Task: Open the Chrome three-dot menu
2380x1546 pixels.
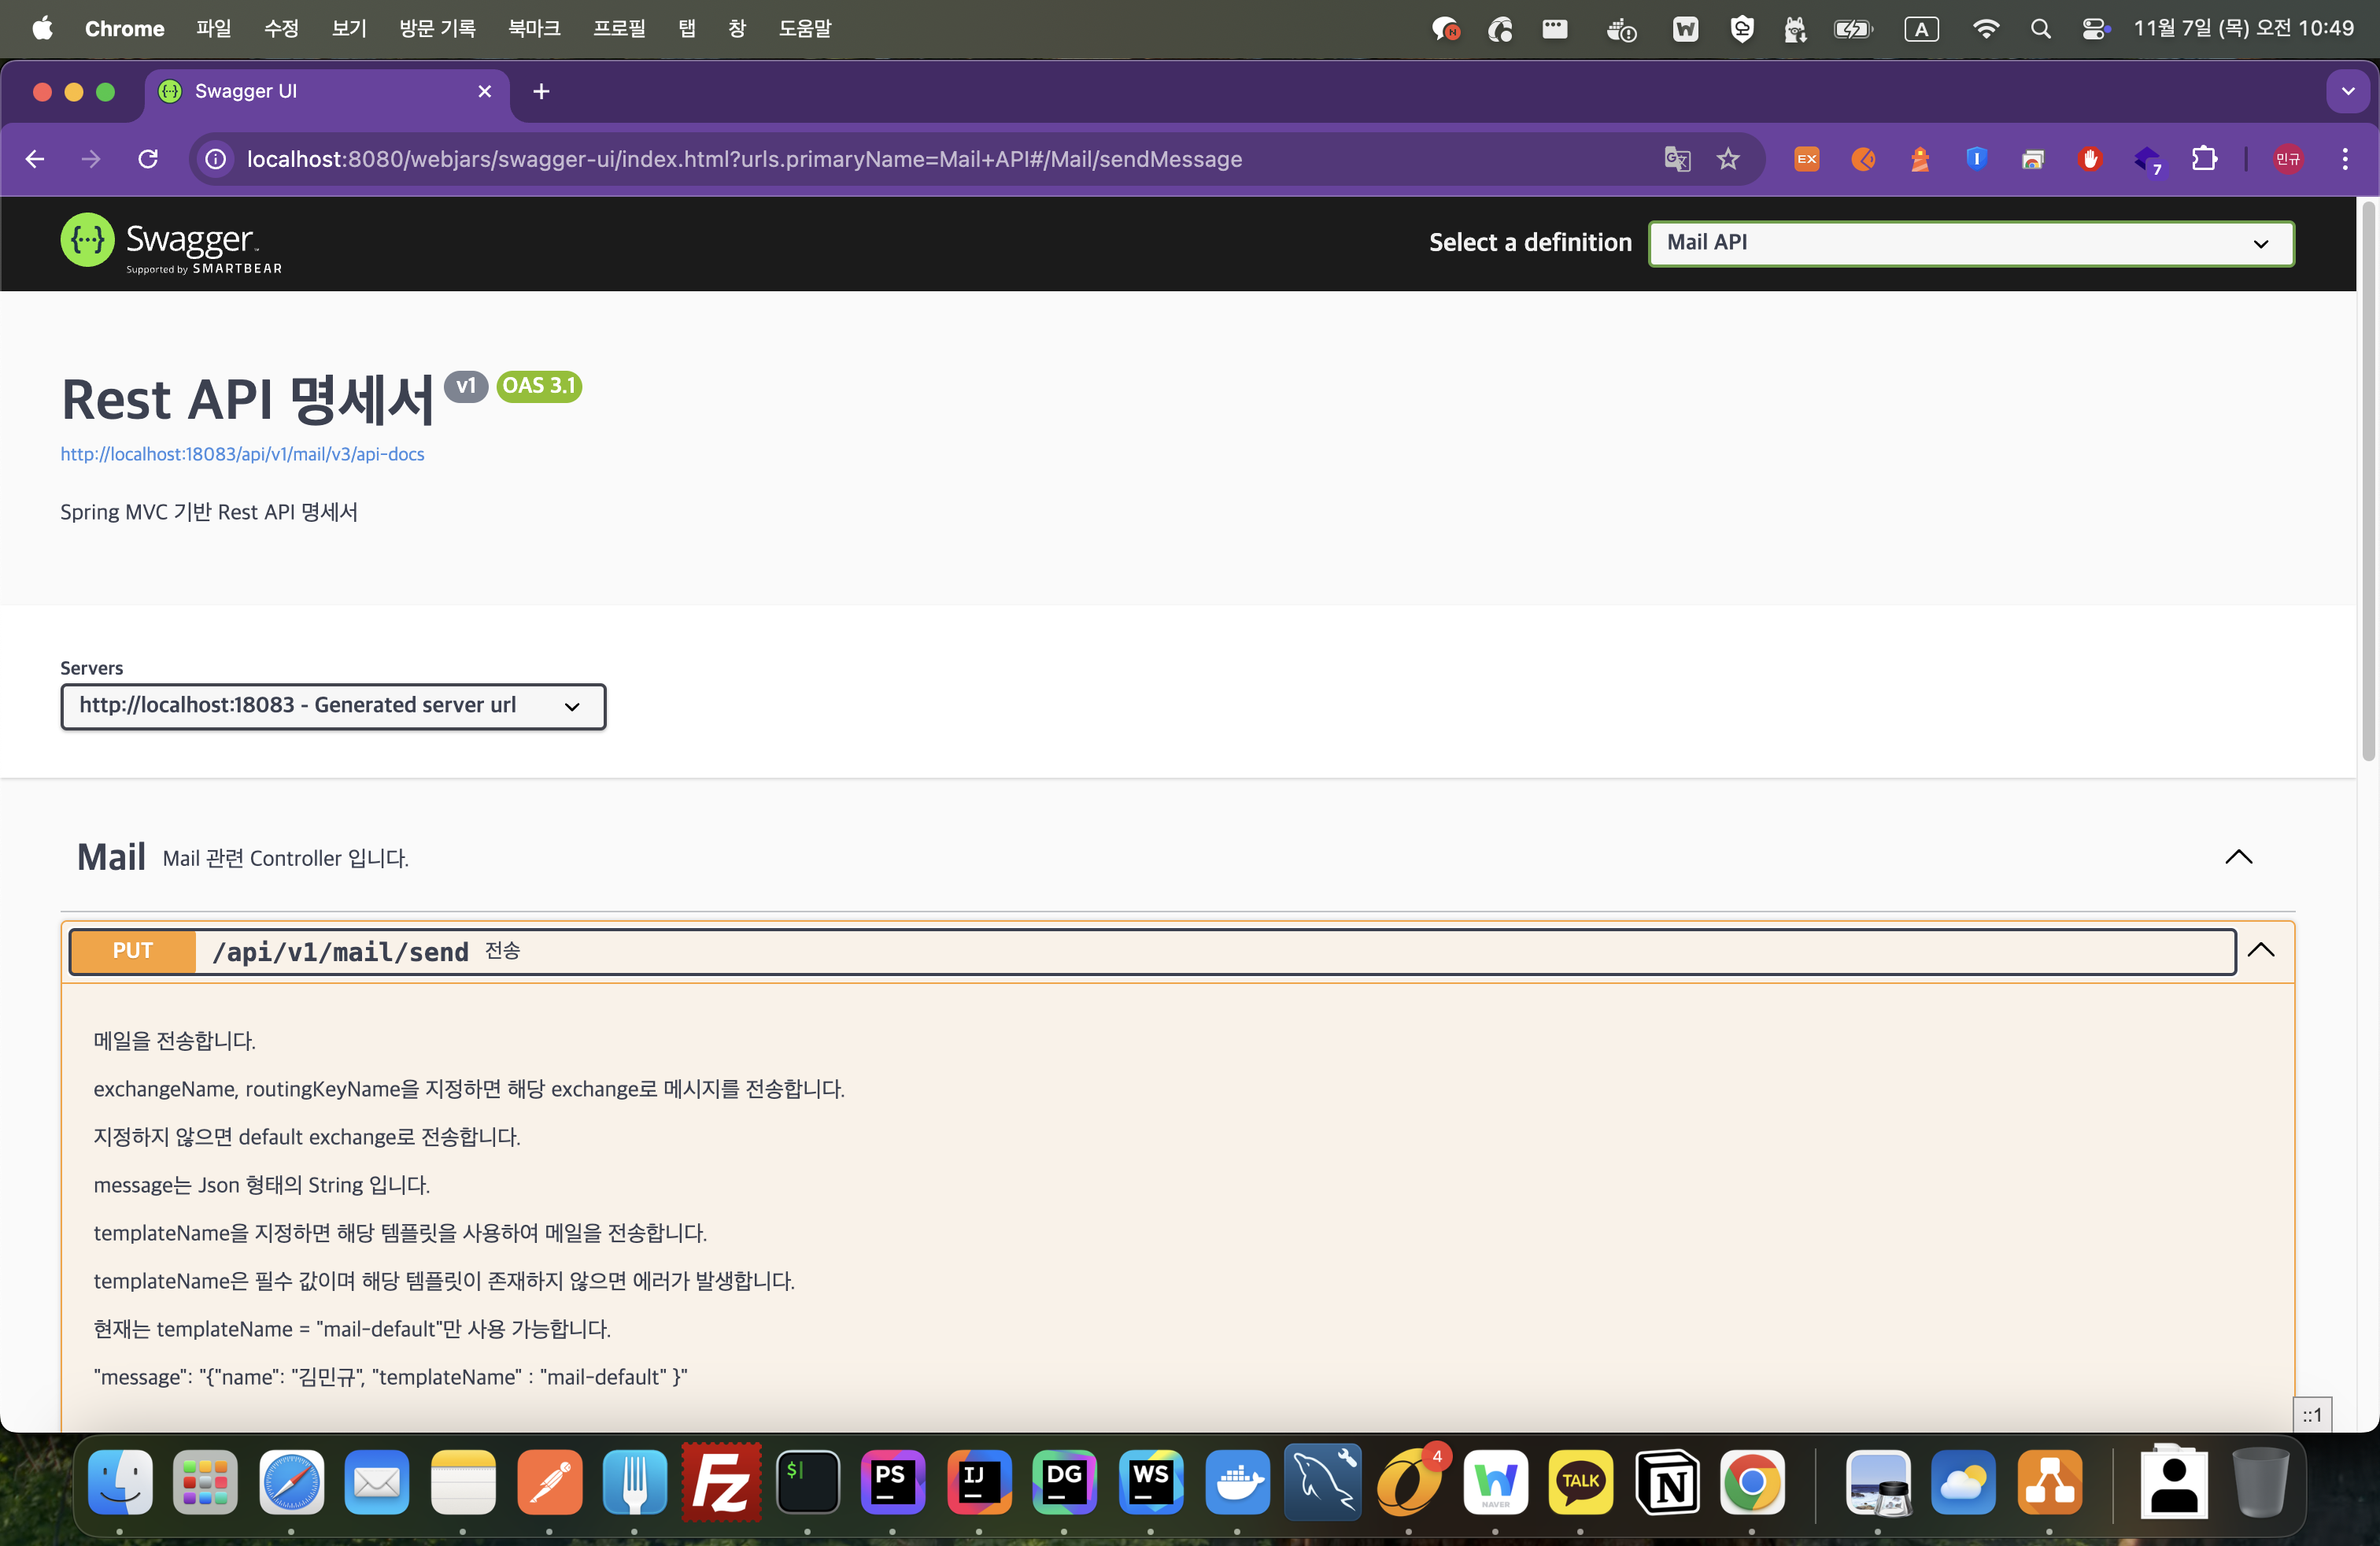Action: pyautogui.click(x=2345, y=159)
